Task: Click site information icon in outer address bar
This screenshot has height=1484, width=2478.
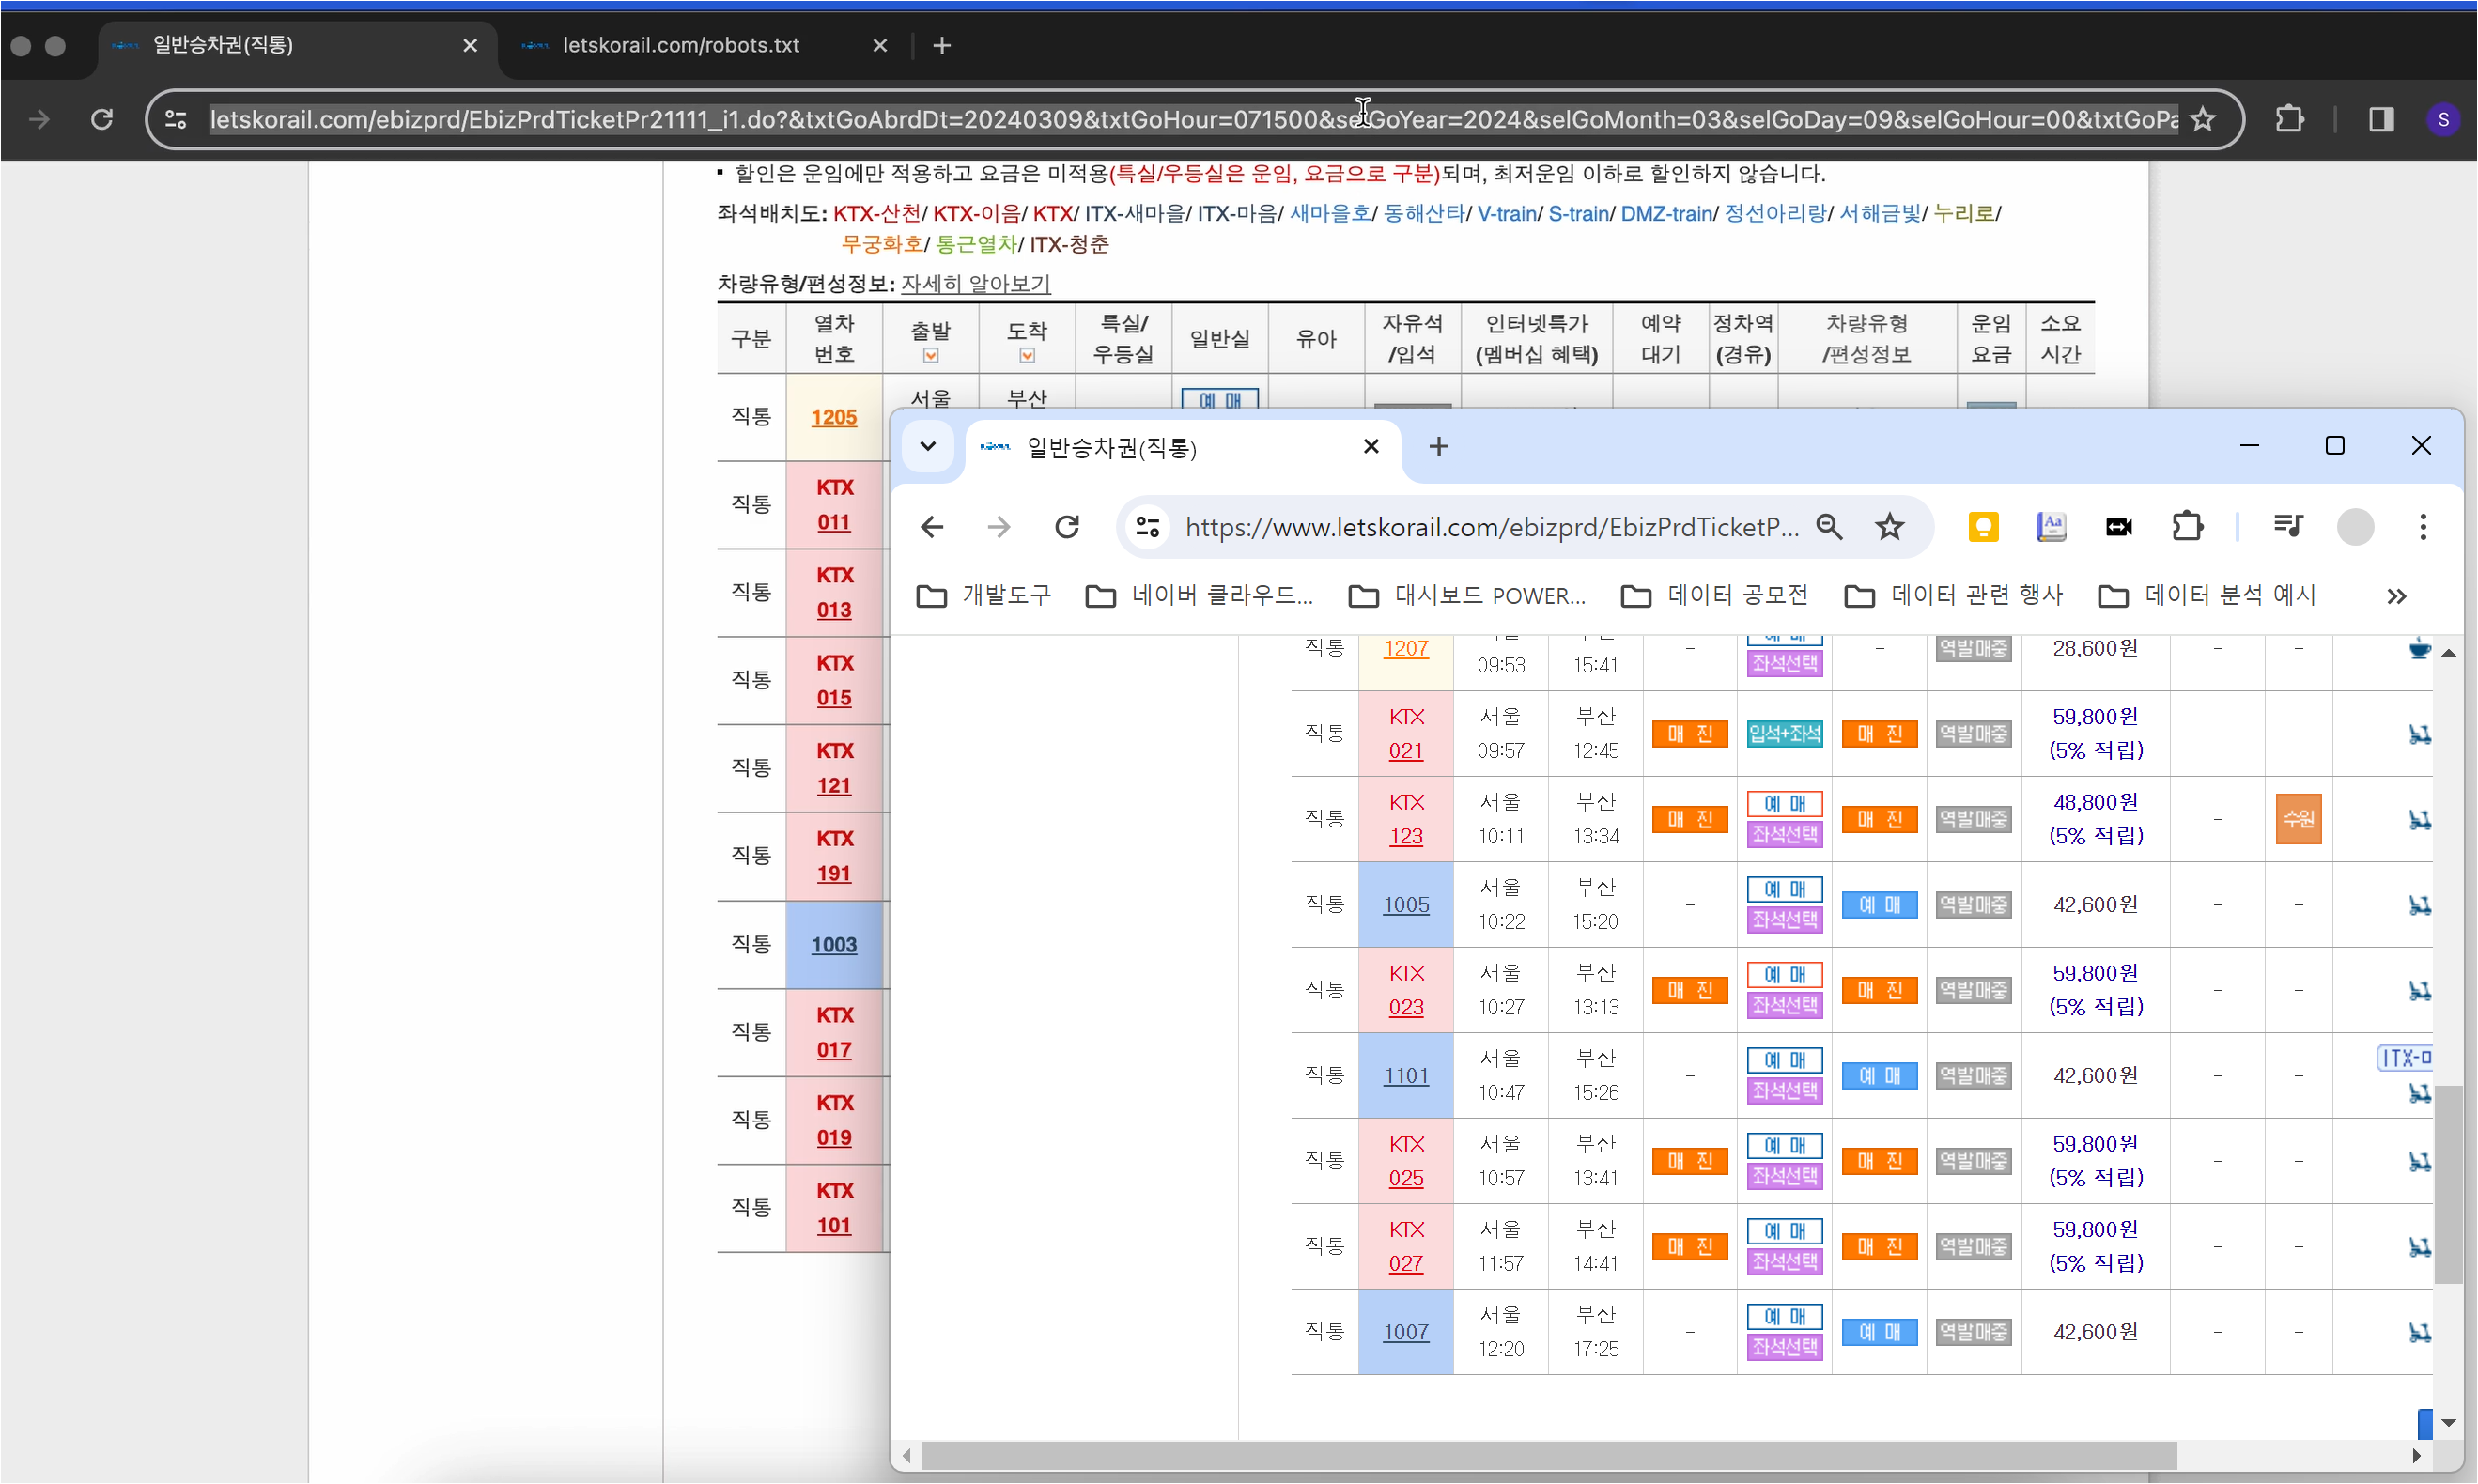Action: point(176,120)
